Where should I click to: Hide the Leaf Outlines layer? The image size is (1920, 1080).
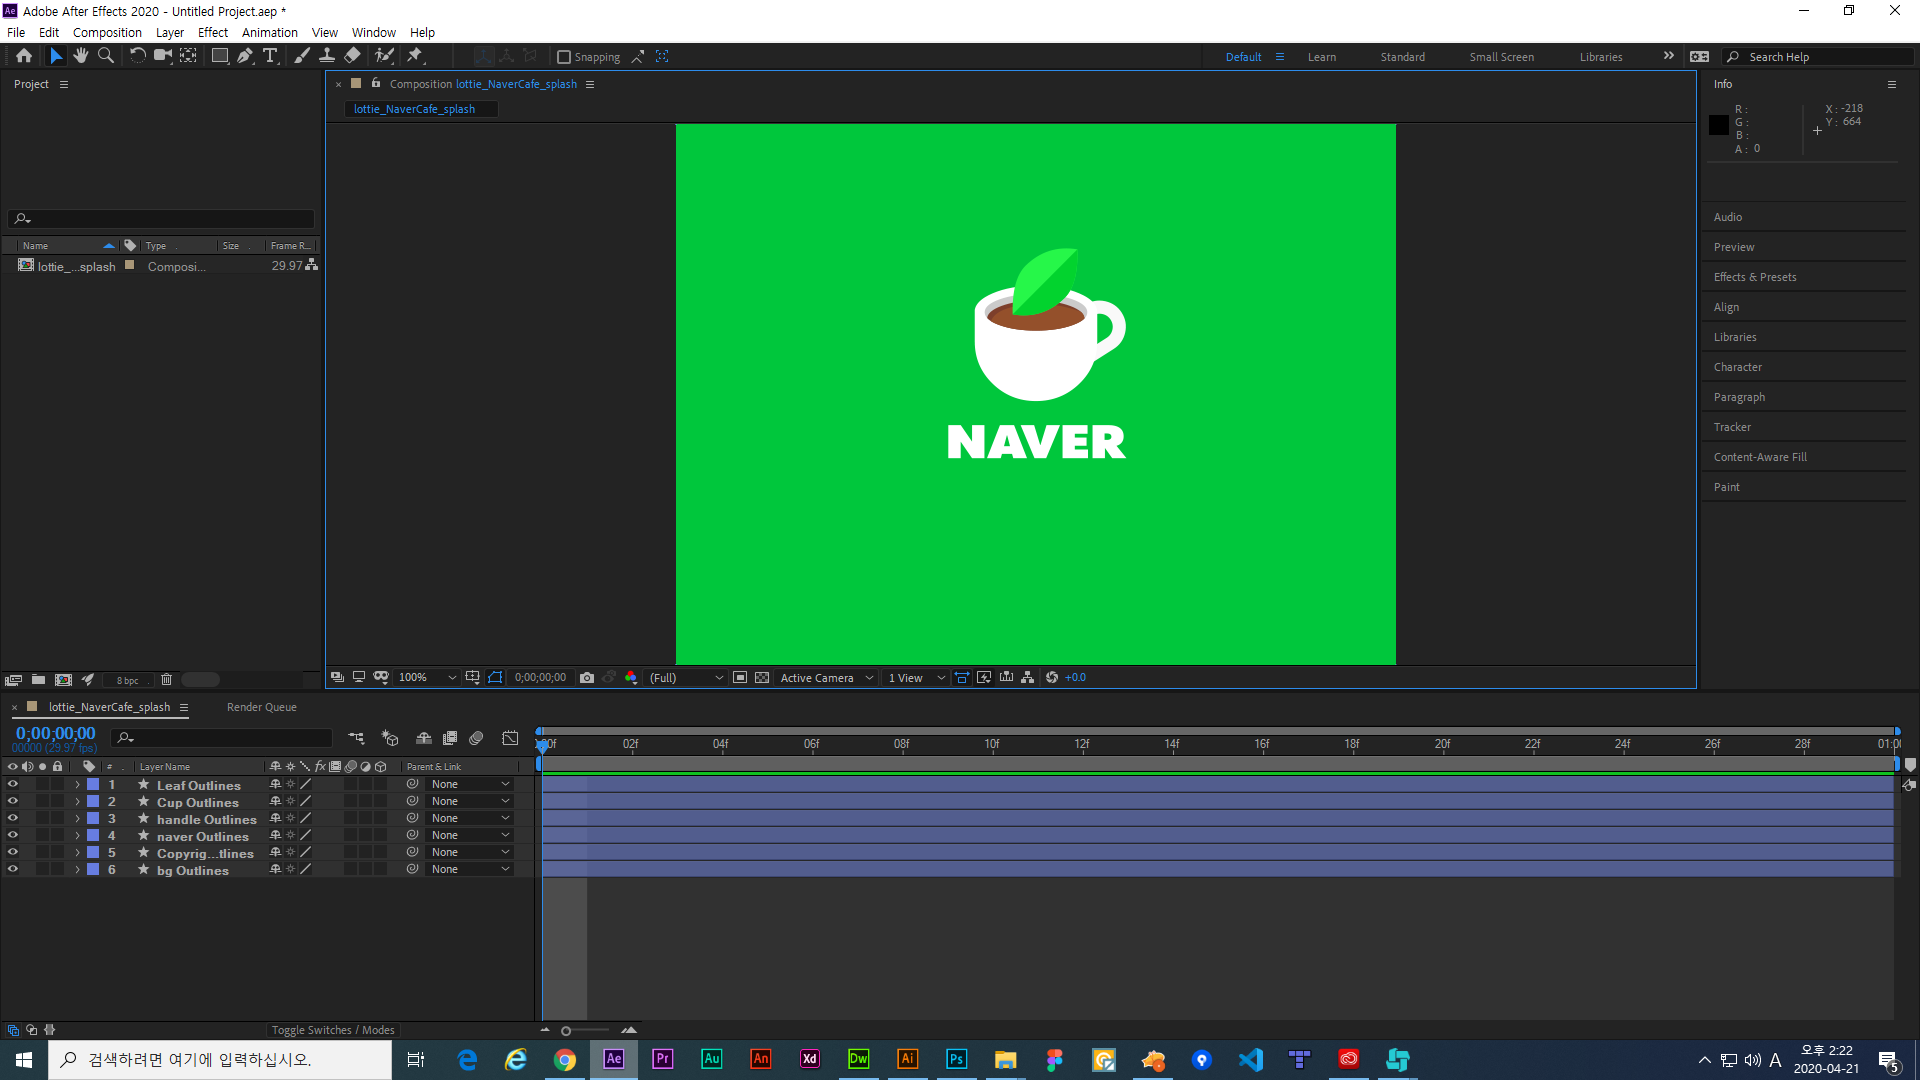(13, 785)
